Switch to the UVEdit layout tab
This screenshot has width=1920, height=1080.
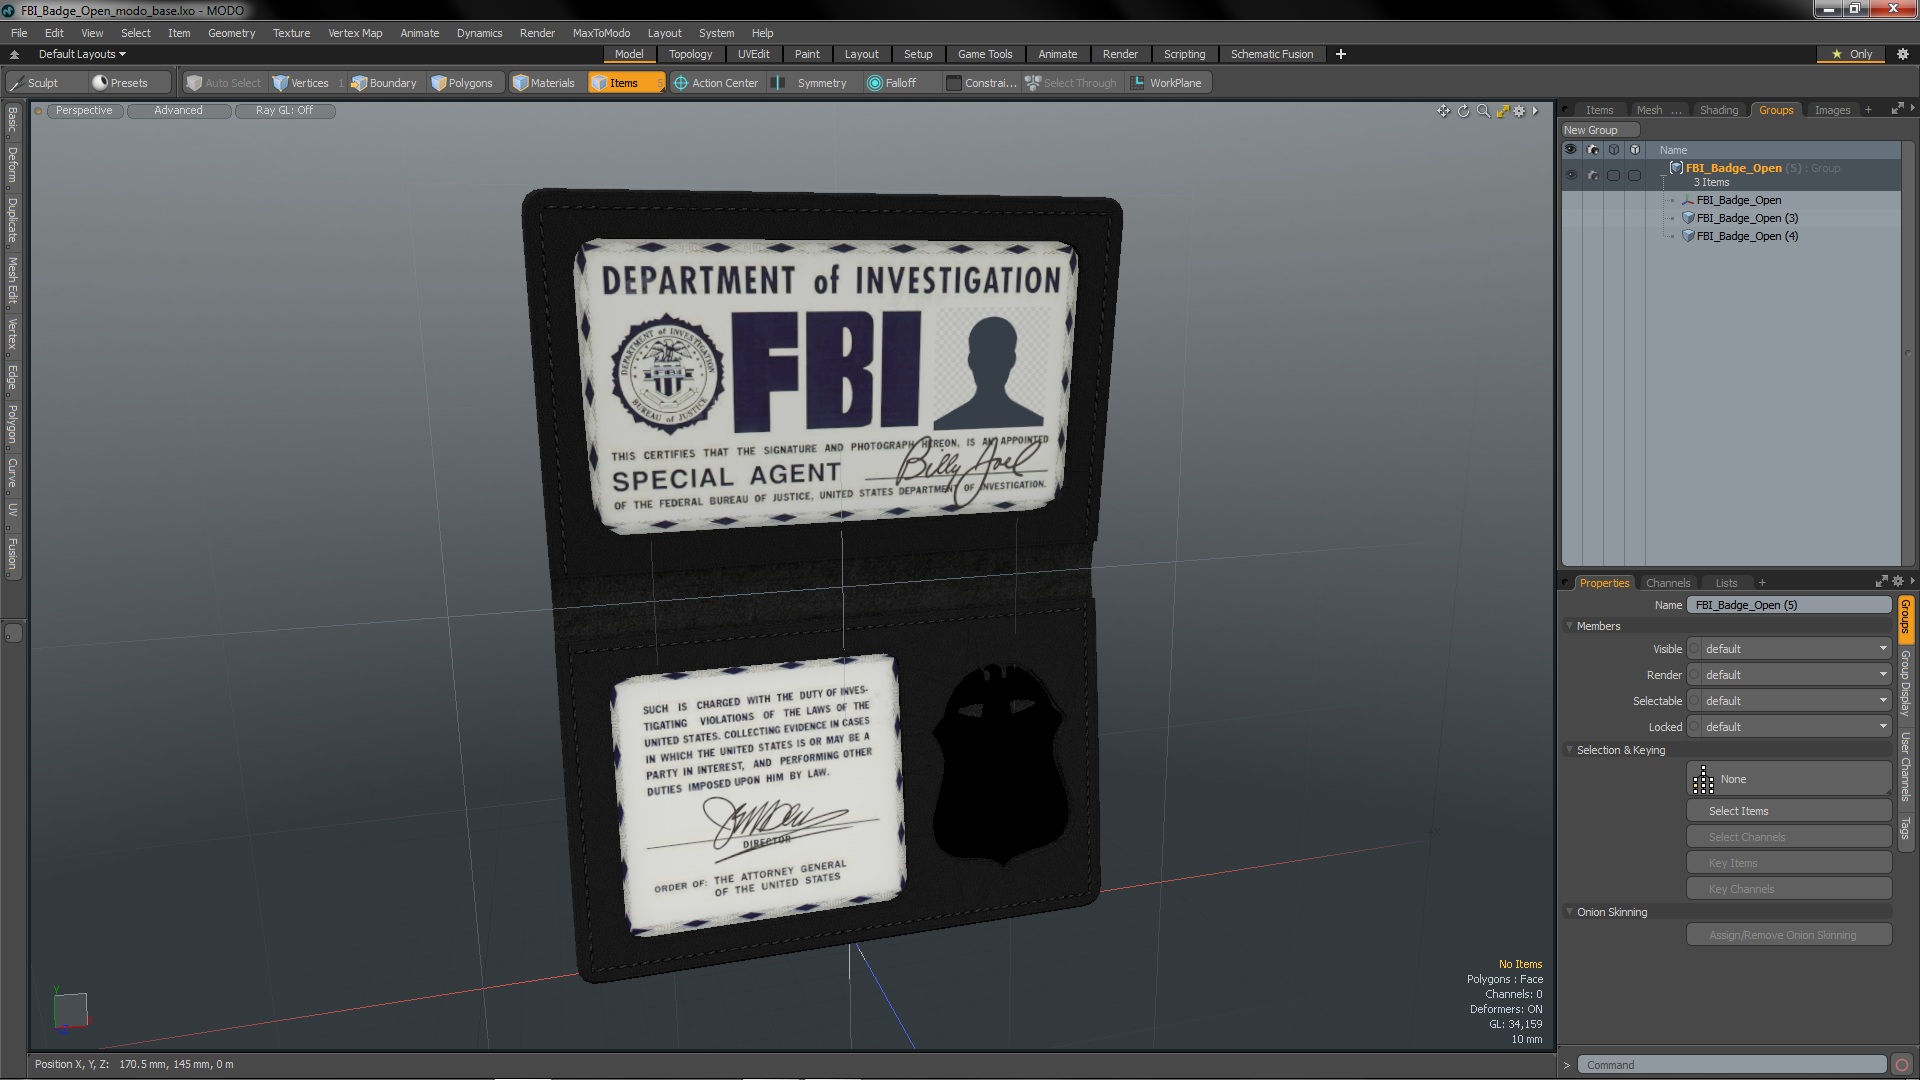coord(753,54)
